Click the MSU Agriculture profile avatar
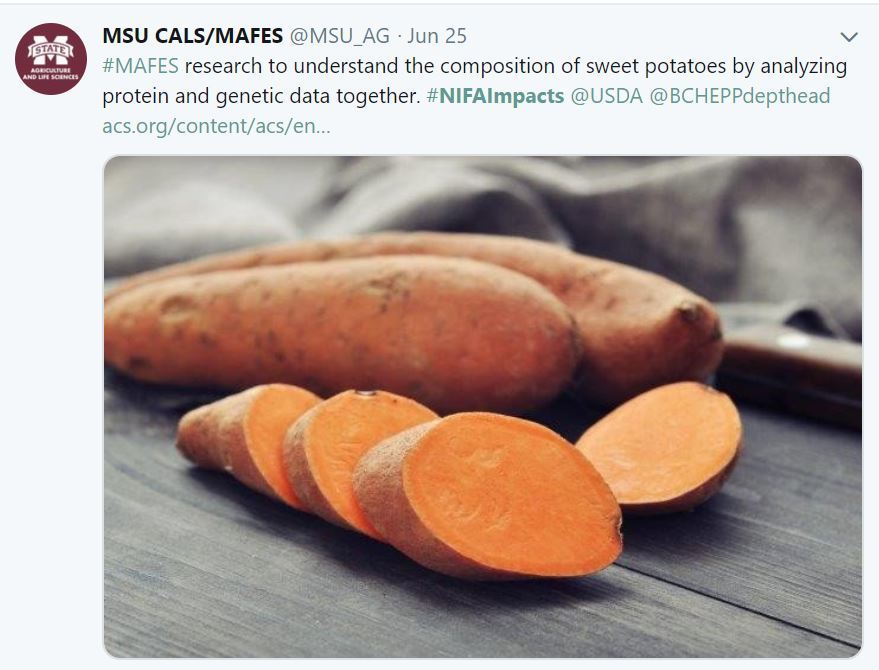This screenshot has width=879, height=670. (x=51, y=59)
